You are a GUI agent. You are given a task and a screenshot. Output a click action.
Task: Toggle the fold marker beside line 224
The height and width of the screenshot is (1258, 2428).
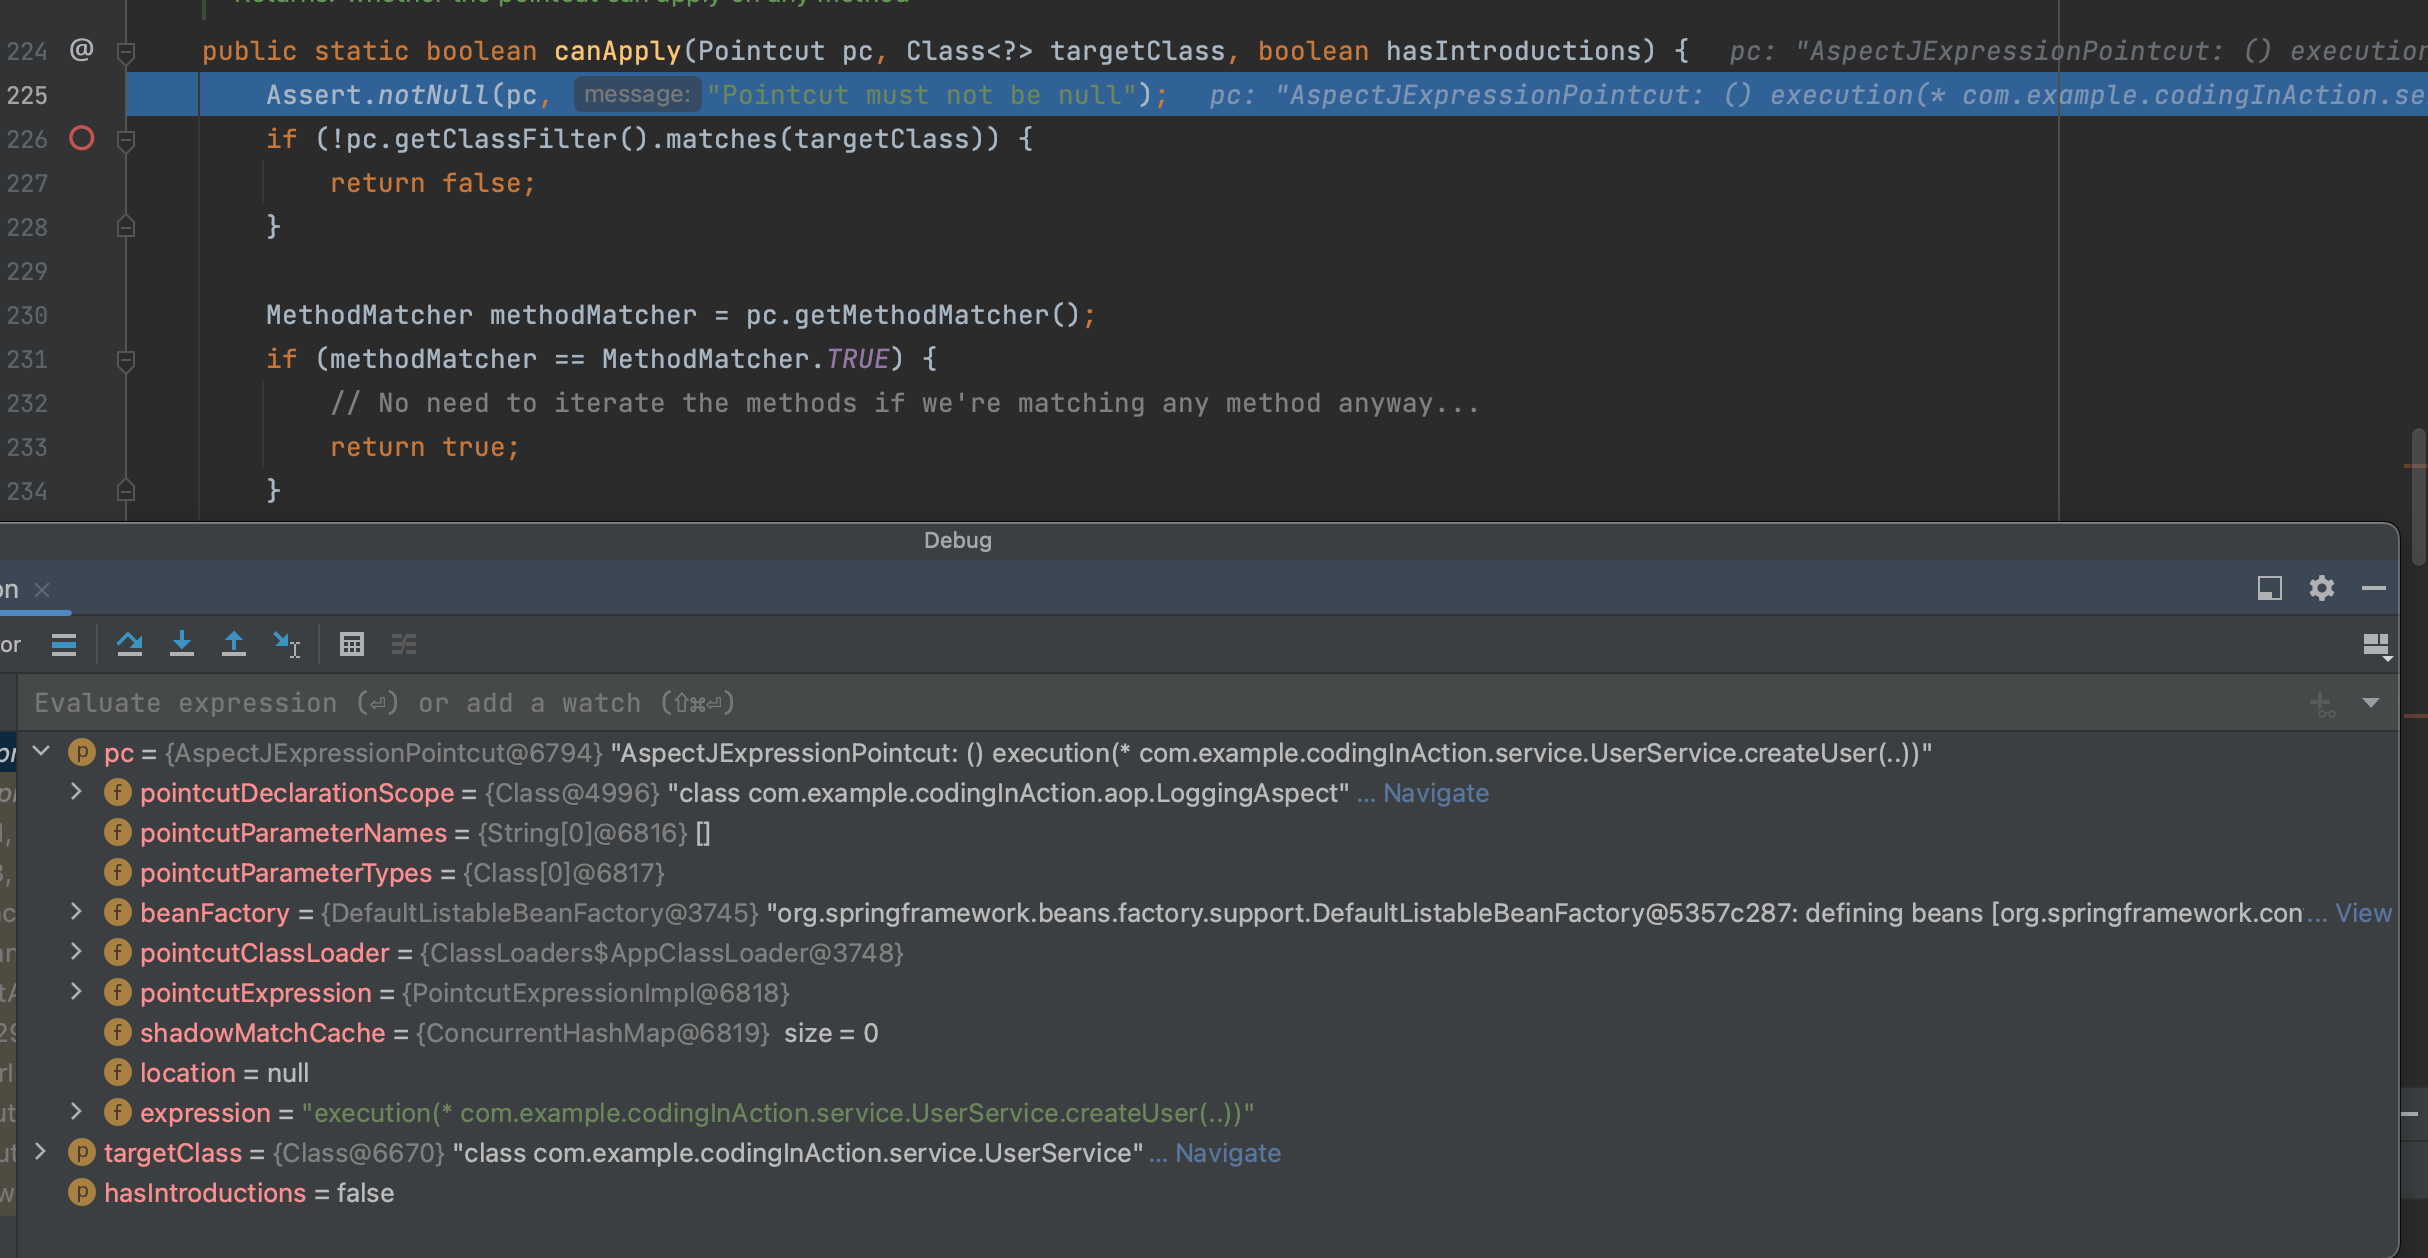tap(126, 51)
